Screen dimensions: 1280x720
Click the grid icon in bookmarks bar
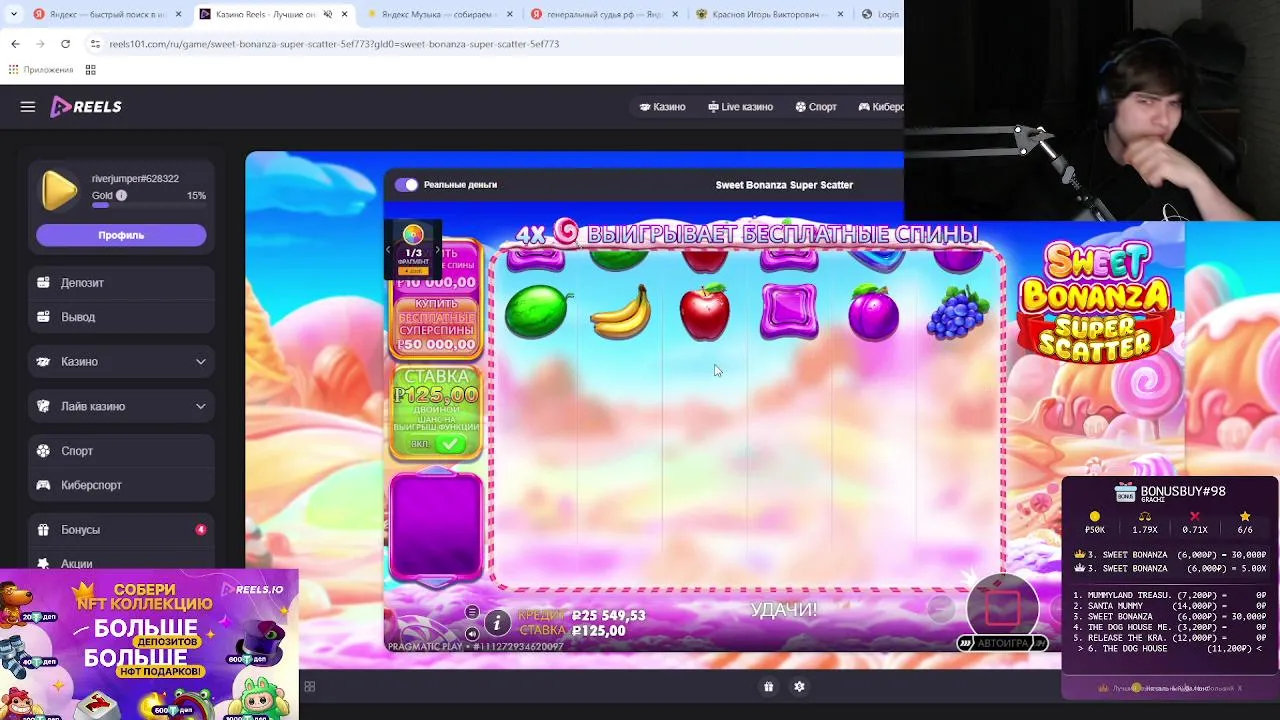[90, 70]
